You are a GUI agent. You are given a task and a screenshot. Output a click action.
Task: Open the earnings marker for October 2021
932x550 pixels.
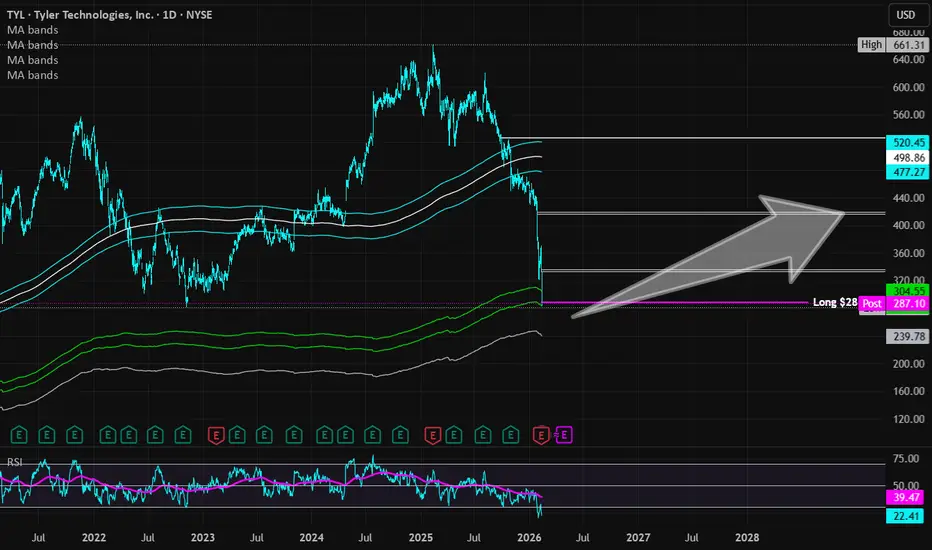click(x=74, y=435)
